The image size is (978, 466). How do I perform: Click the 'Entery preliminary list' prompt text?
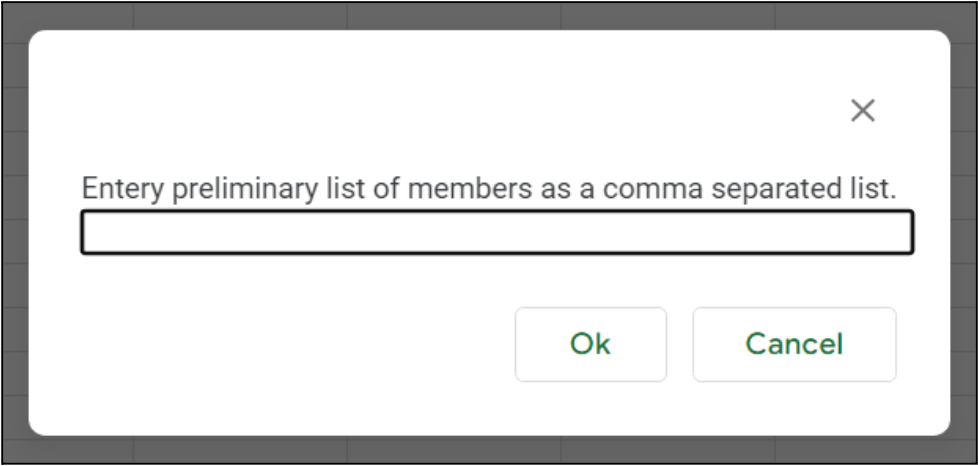pyautogui.click(x=488, y=188)
